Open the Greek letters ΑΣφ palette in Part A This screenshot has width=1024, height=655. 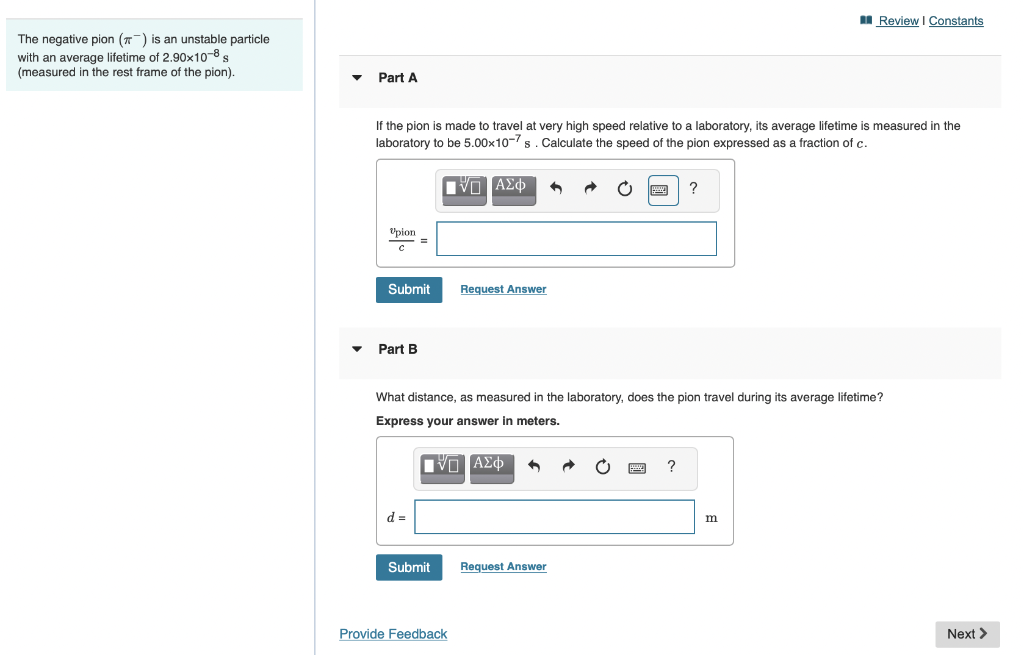click(x=512, y=189)
